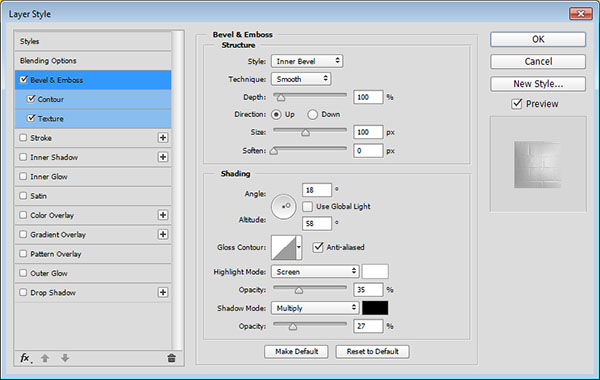Click the move effect down arrow
The width and height of the screenshot is (600, 380).
[x=65, y=358]
